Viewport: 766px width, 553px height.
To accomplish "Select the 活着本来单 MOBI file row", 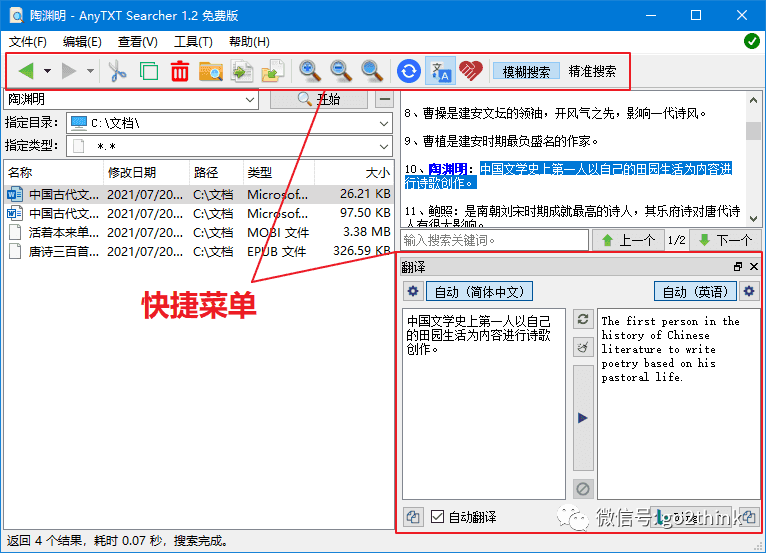I will click(198, 233).
